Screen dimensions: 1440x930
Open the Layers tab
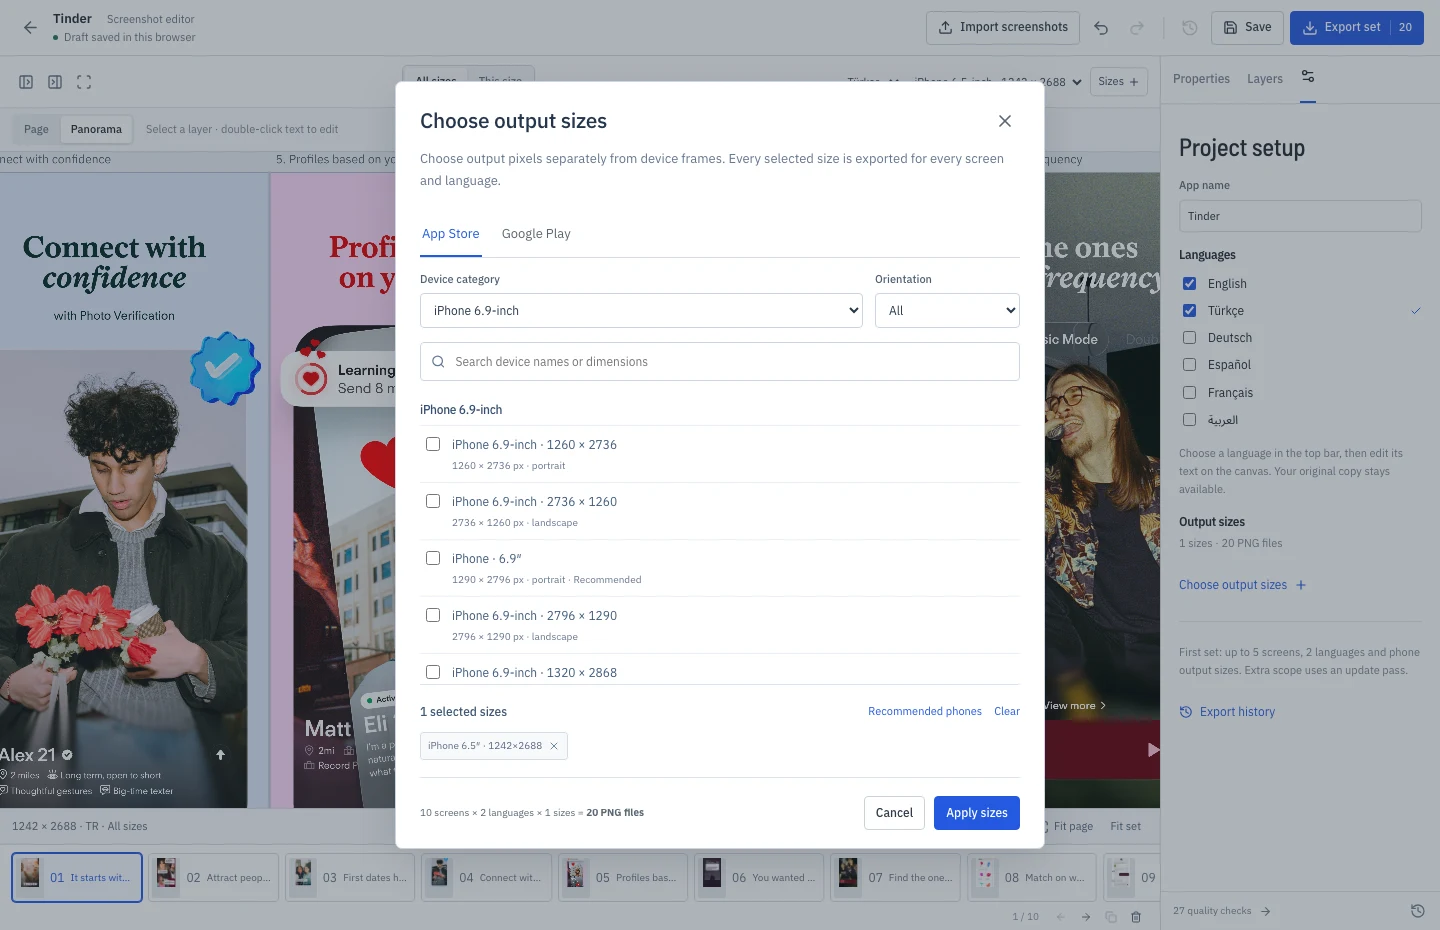tap(1265, 79)
